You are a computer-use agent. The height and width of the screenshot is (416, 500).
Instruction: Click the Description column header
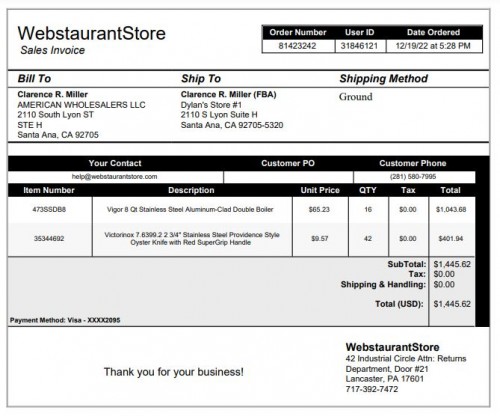click(191, 190)
